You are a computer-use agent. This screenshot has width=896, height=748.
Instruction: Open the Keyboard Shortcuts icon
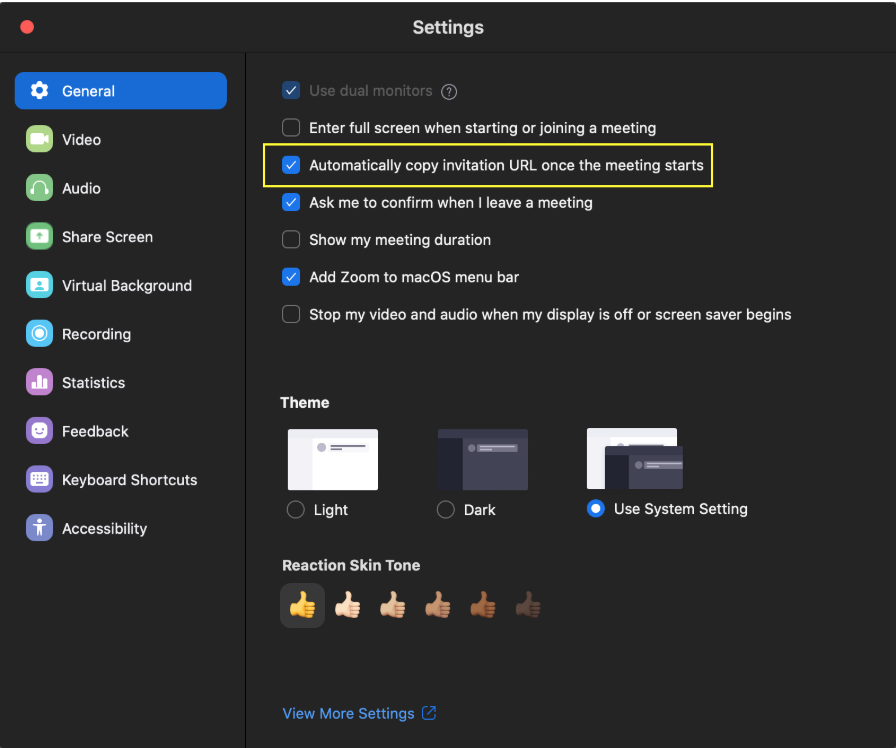coord(39,480)
